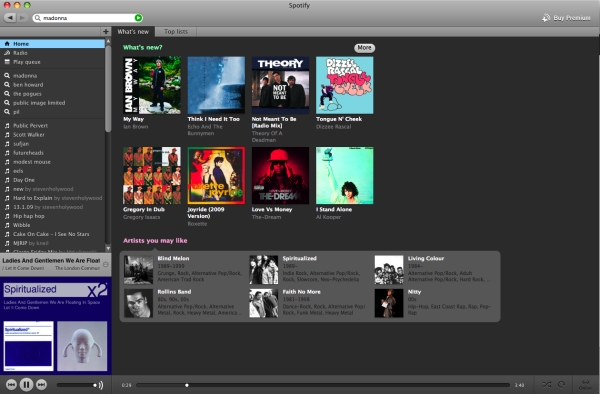Open Think I Need It Too cover
The height and width of the screenshot is (394, 600).
coord(216,85)
